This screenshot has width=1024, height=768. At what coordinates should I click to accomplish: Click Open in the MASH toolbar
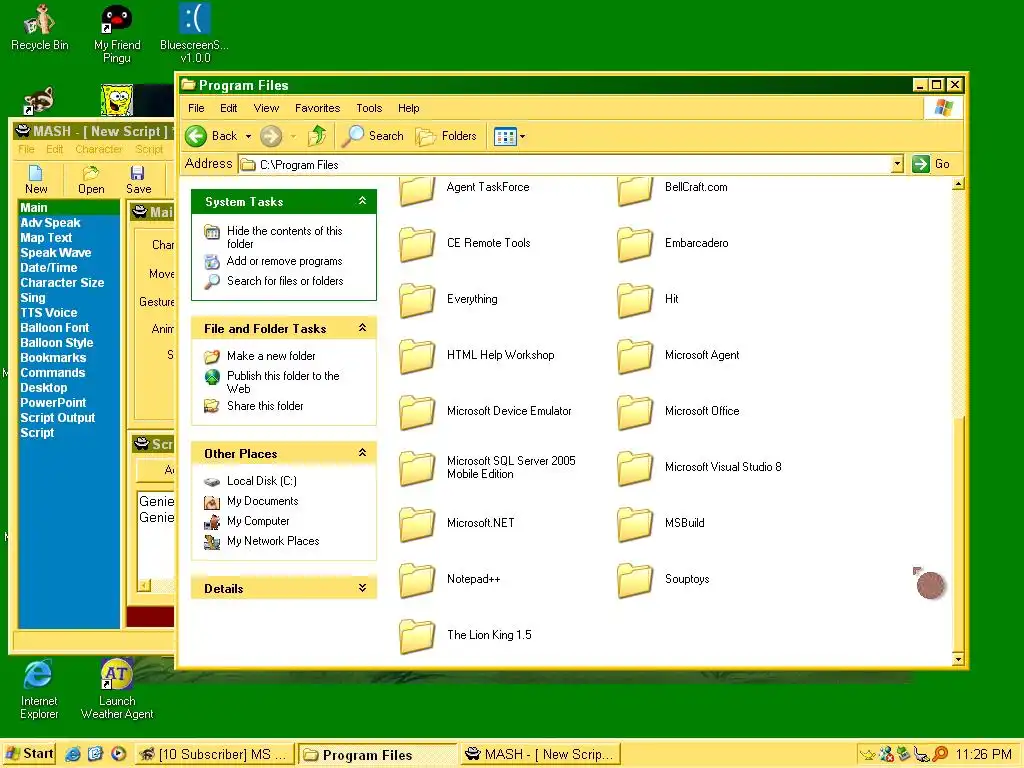(91, 180)
